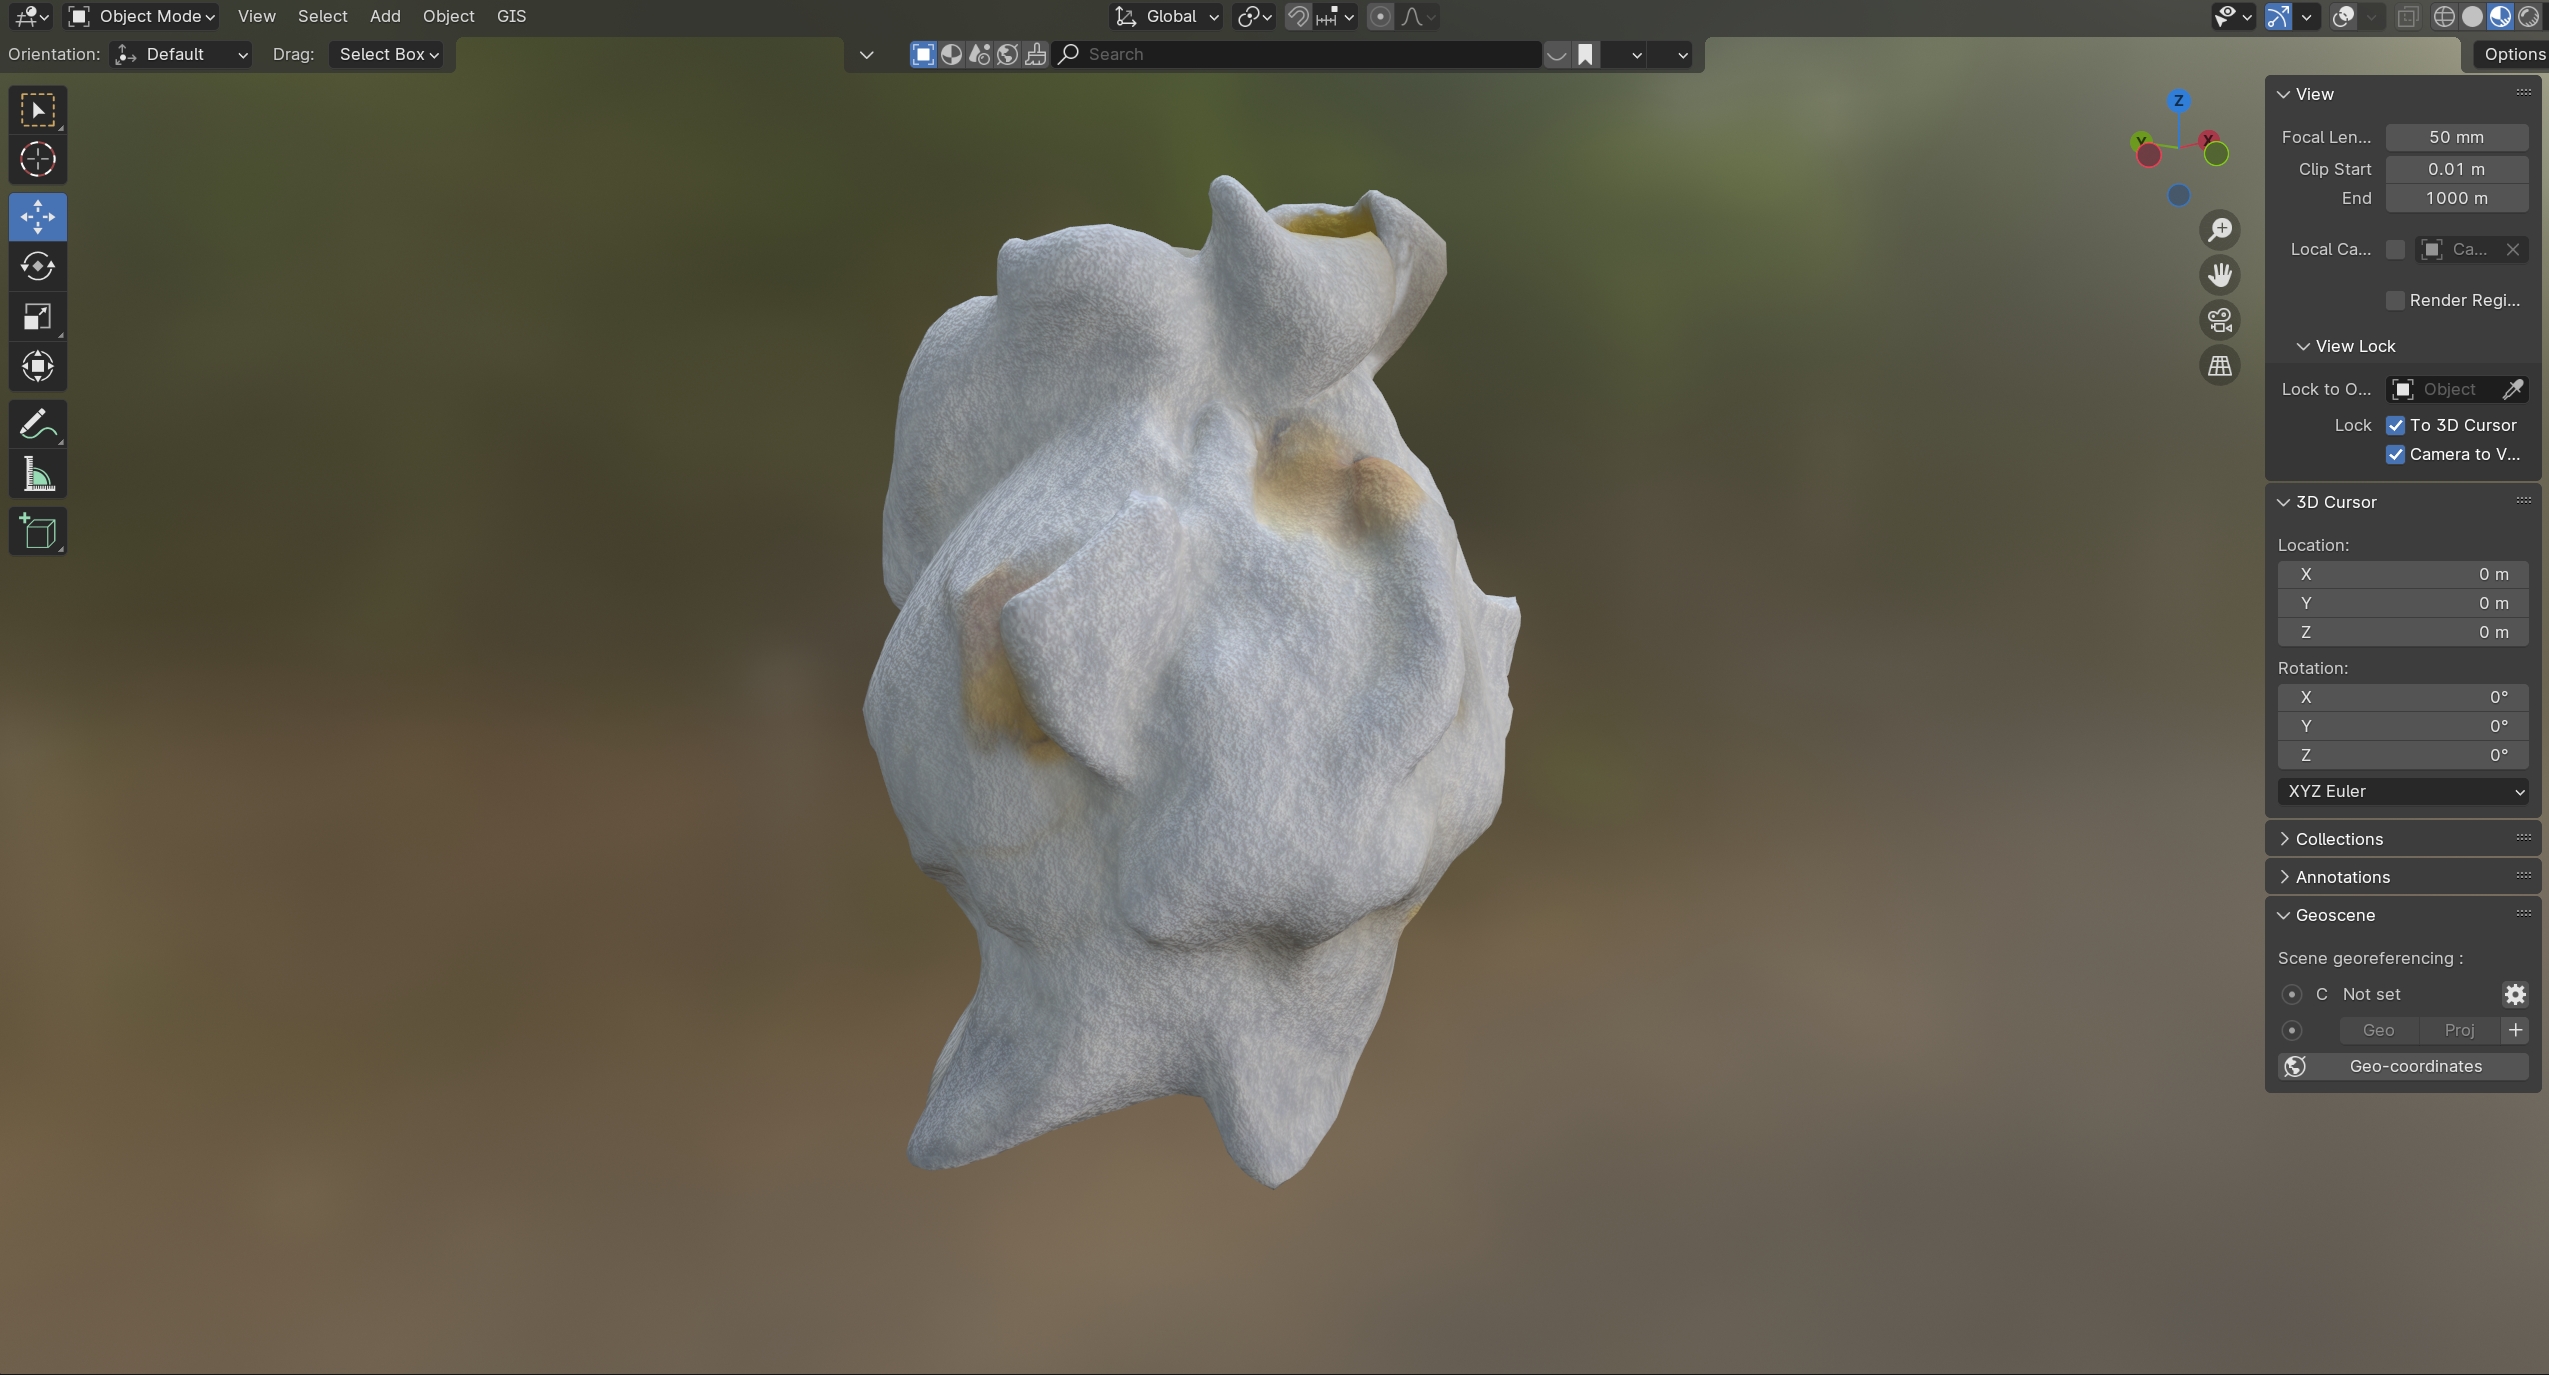Toggle camera view icon in viewport
This screenshot has height=1375, width=2549.
[x=2219, y=321]
